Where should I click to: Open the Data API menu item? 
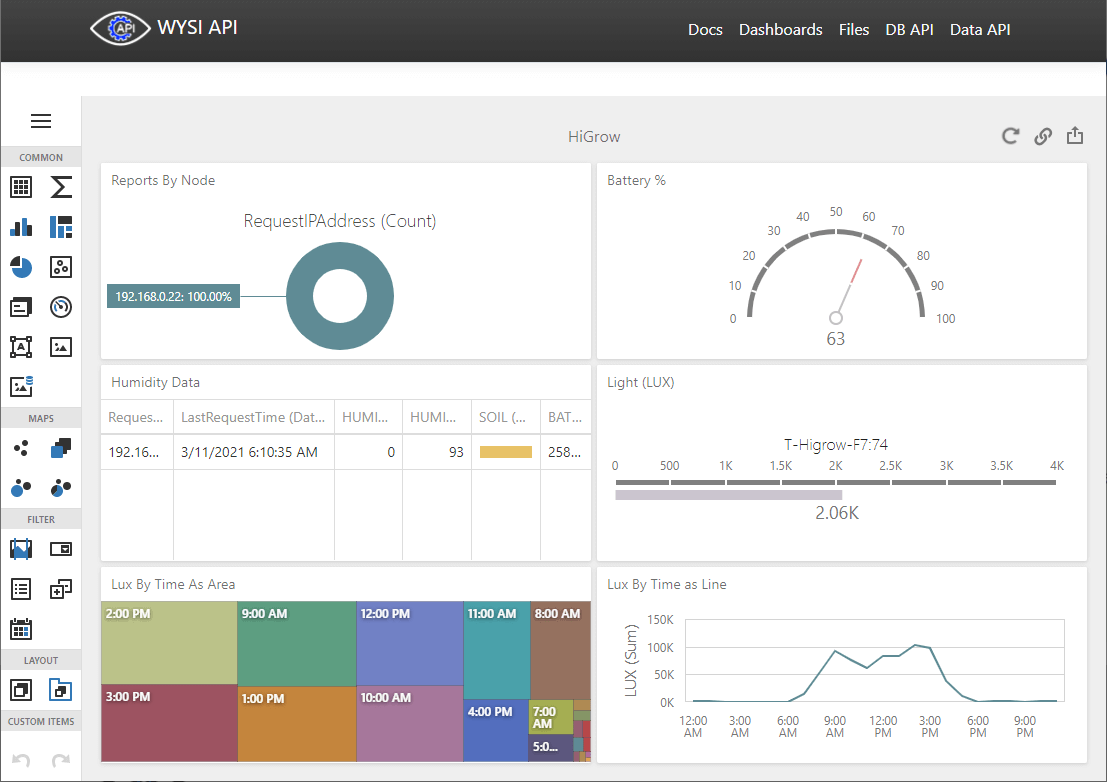[x=980, y=30]
